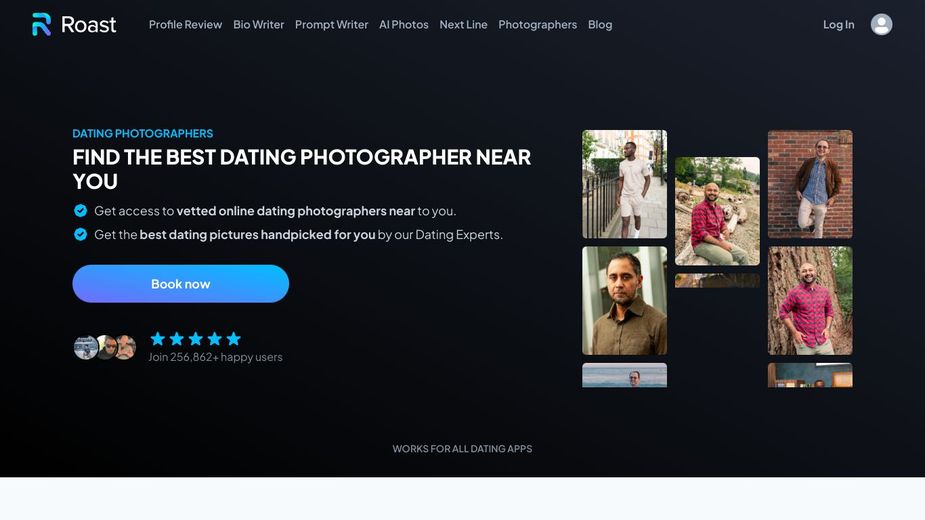This screenshot has height=520, width=925.
Task: Go to Prompt Writer
Action: pyautogui.click(x=331, y=25)
